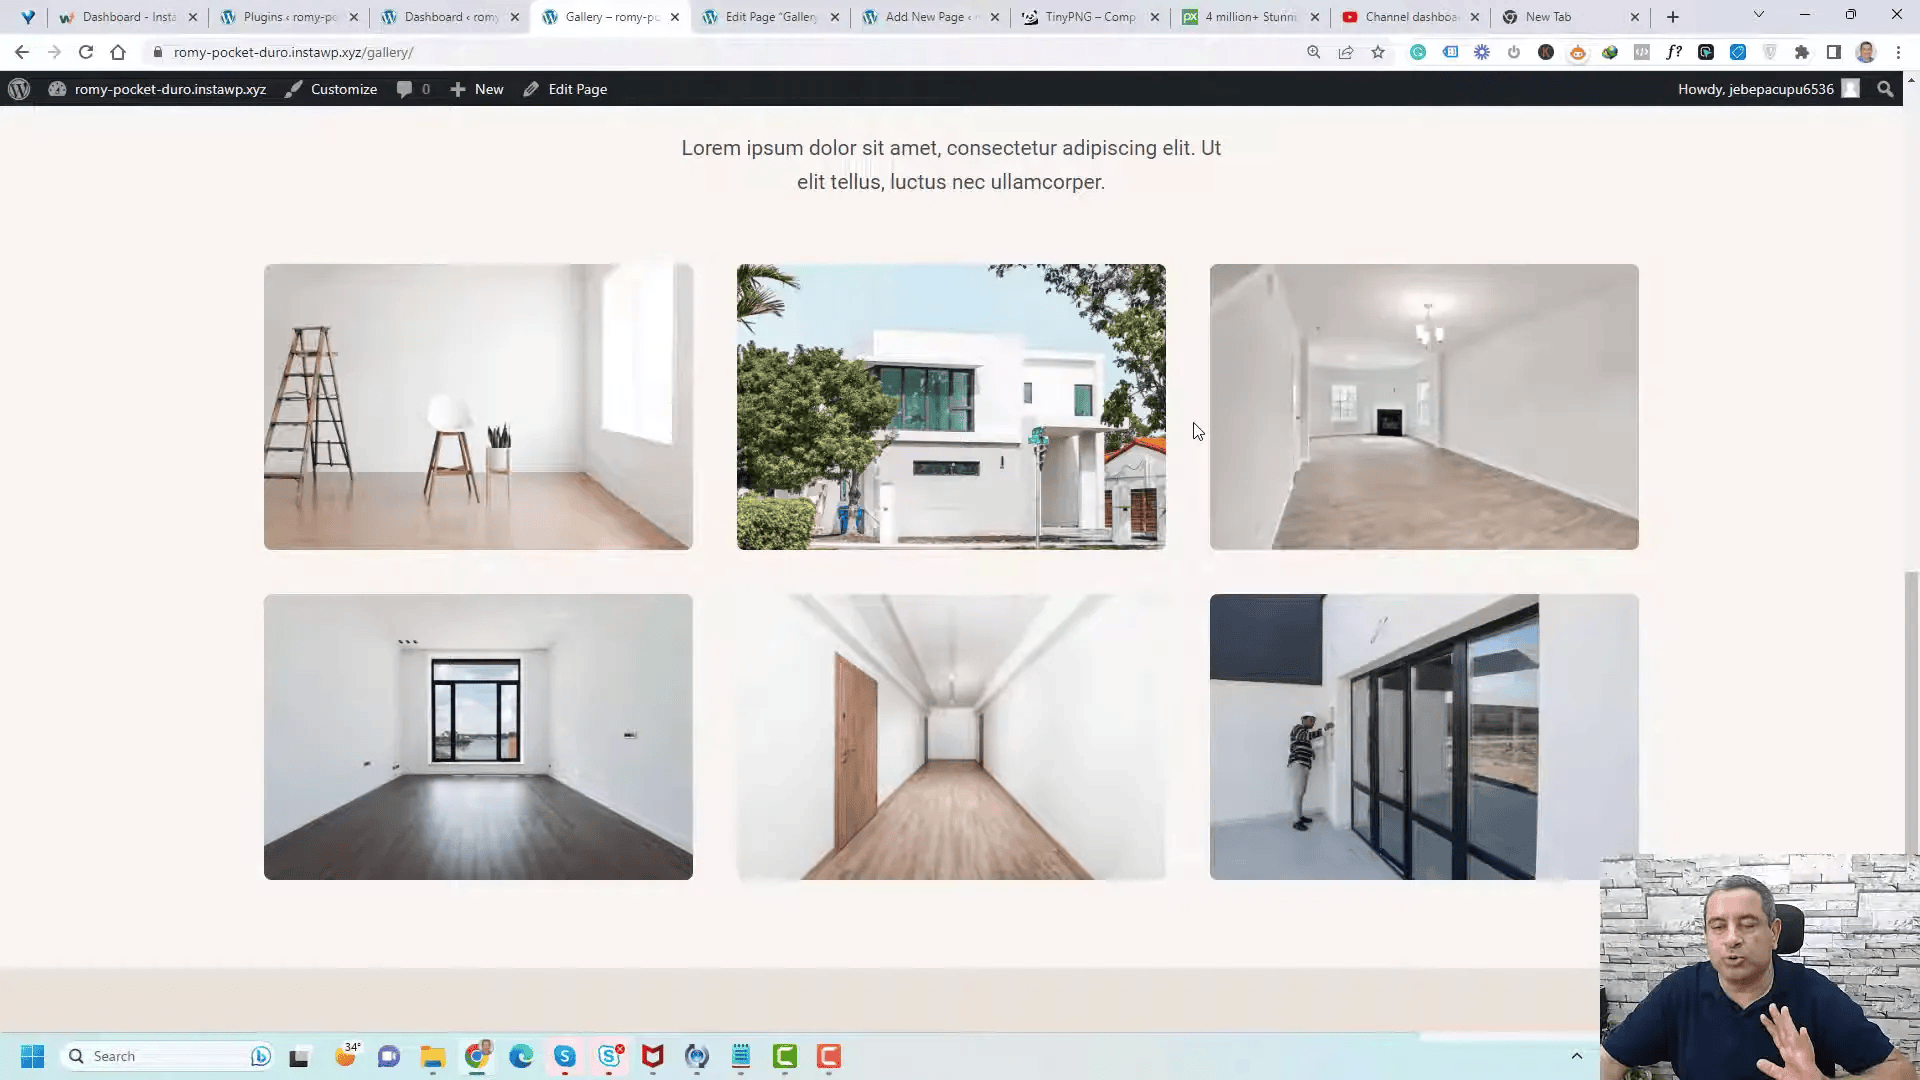Viewport: 1920px width, 1080px height.
Task: Open McAfee from the taskbar
Action: point(653,1056)
